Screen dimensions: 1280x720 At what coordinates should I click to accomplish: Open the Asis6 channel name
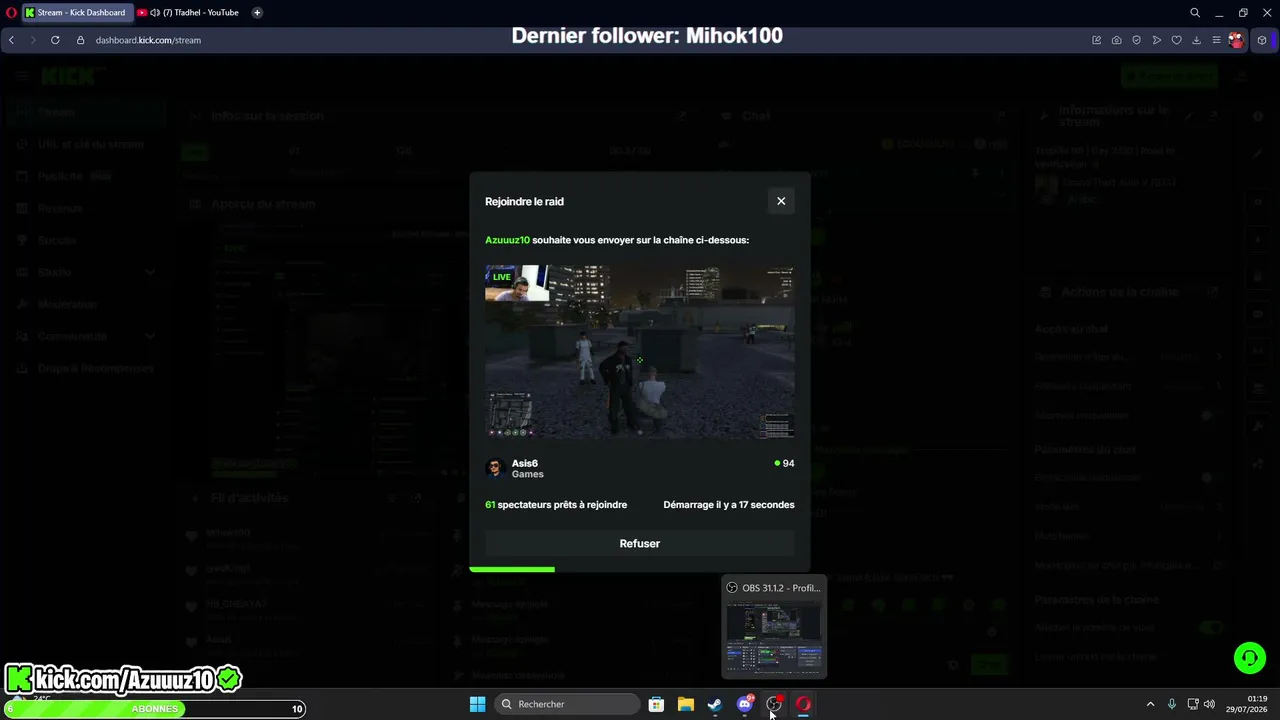point(525,463)
